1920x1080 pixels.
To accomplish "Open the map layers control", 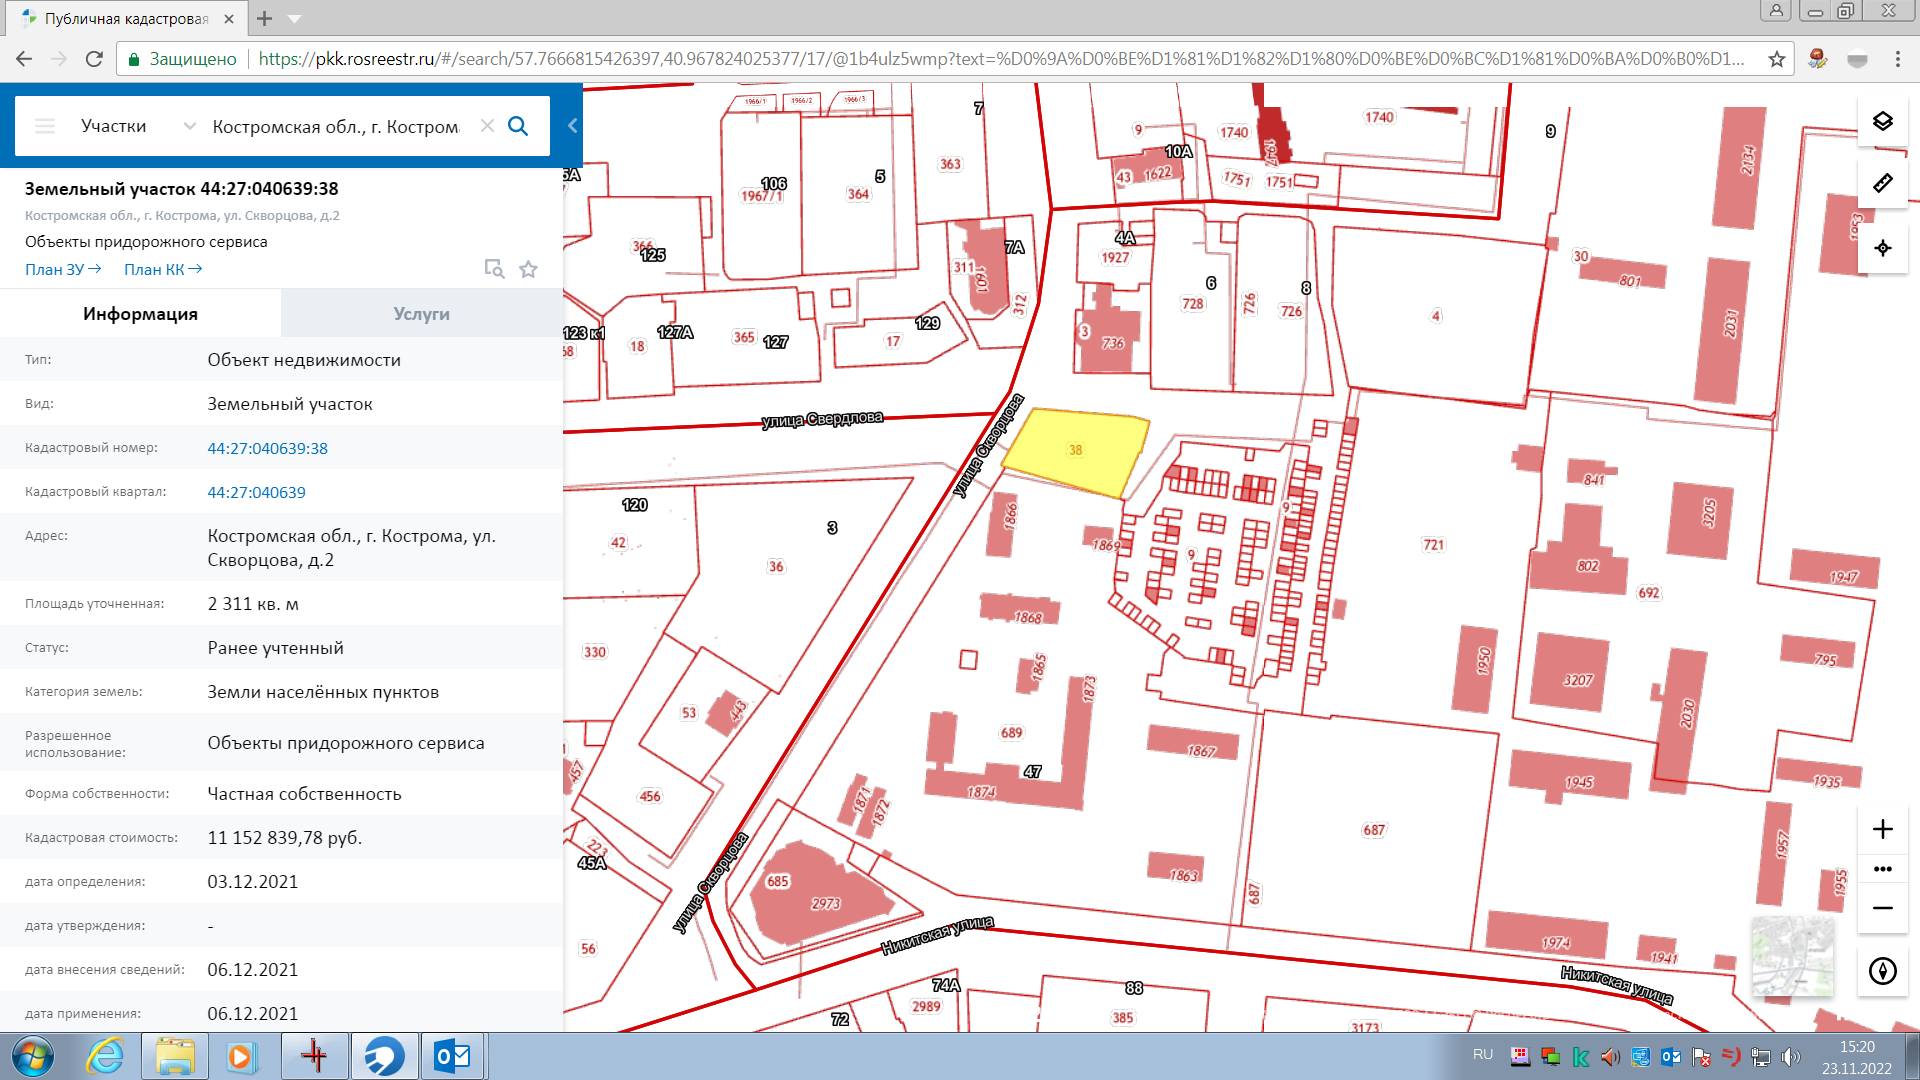I will click(x=1883, y=121).
